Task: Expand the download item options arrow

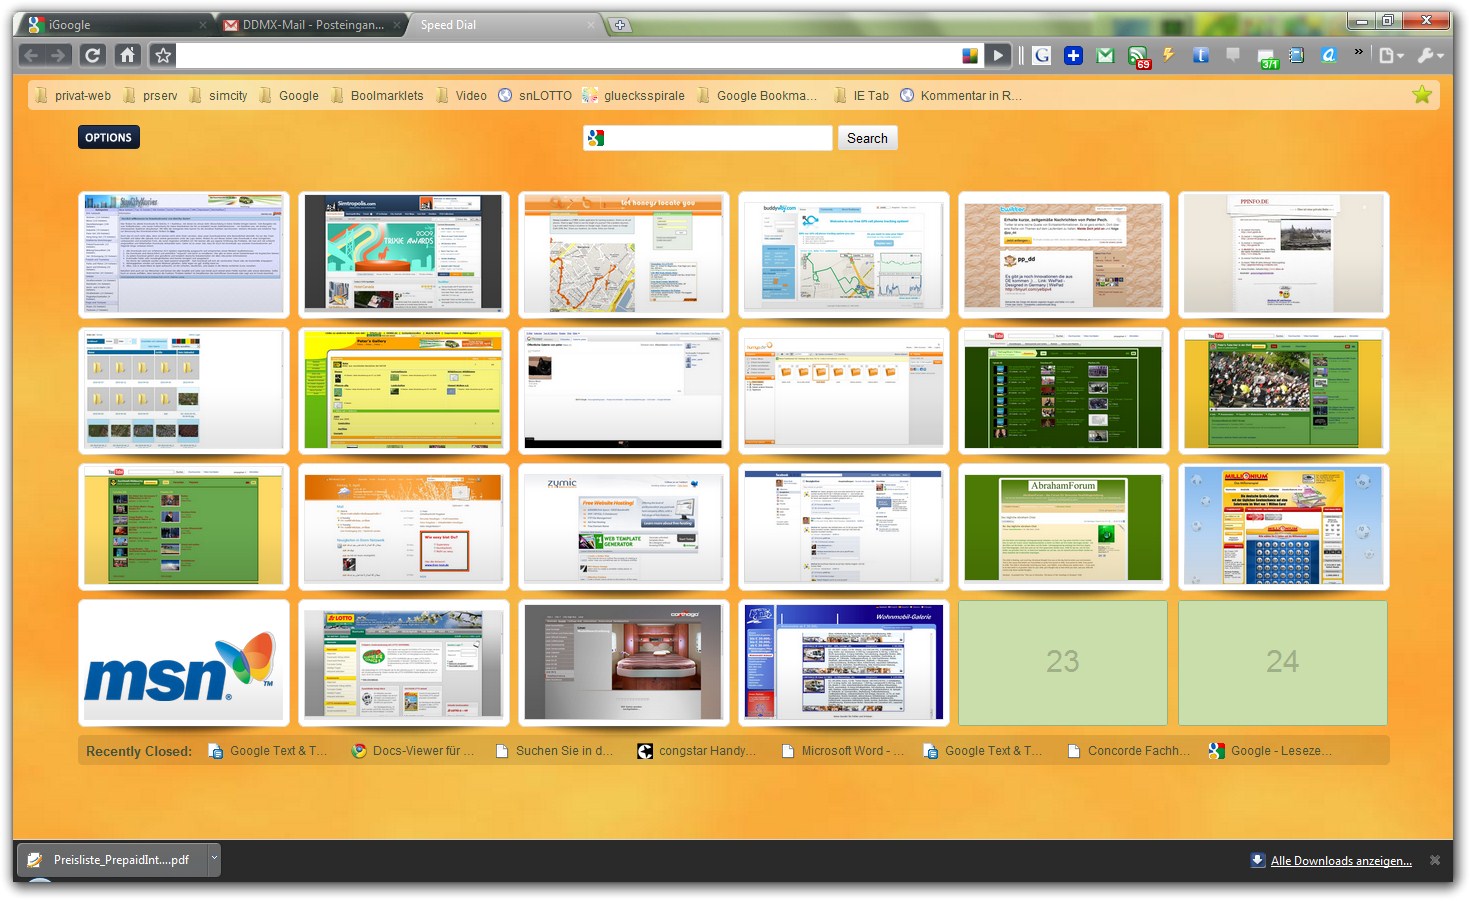Action: click(213, 858)
